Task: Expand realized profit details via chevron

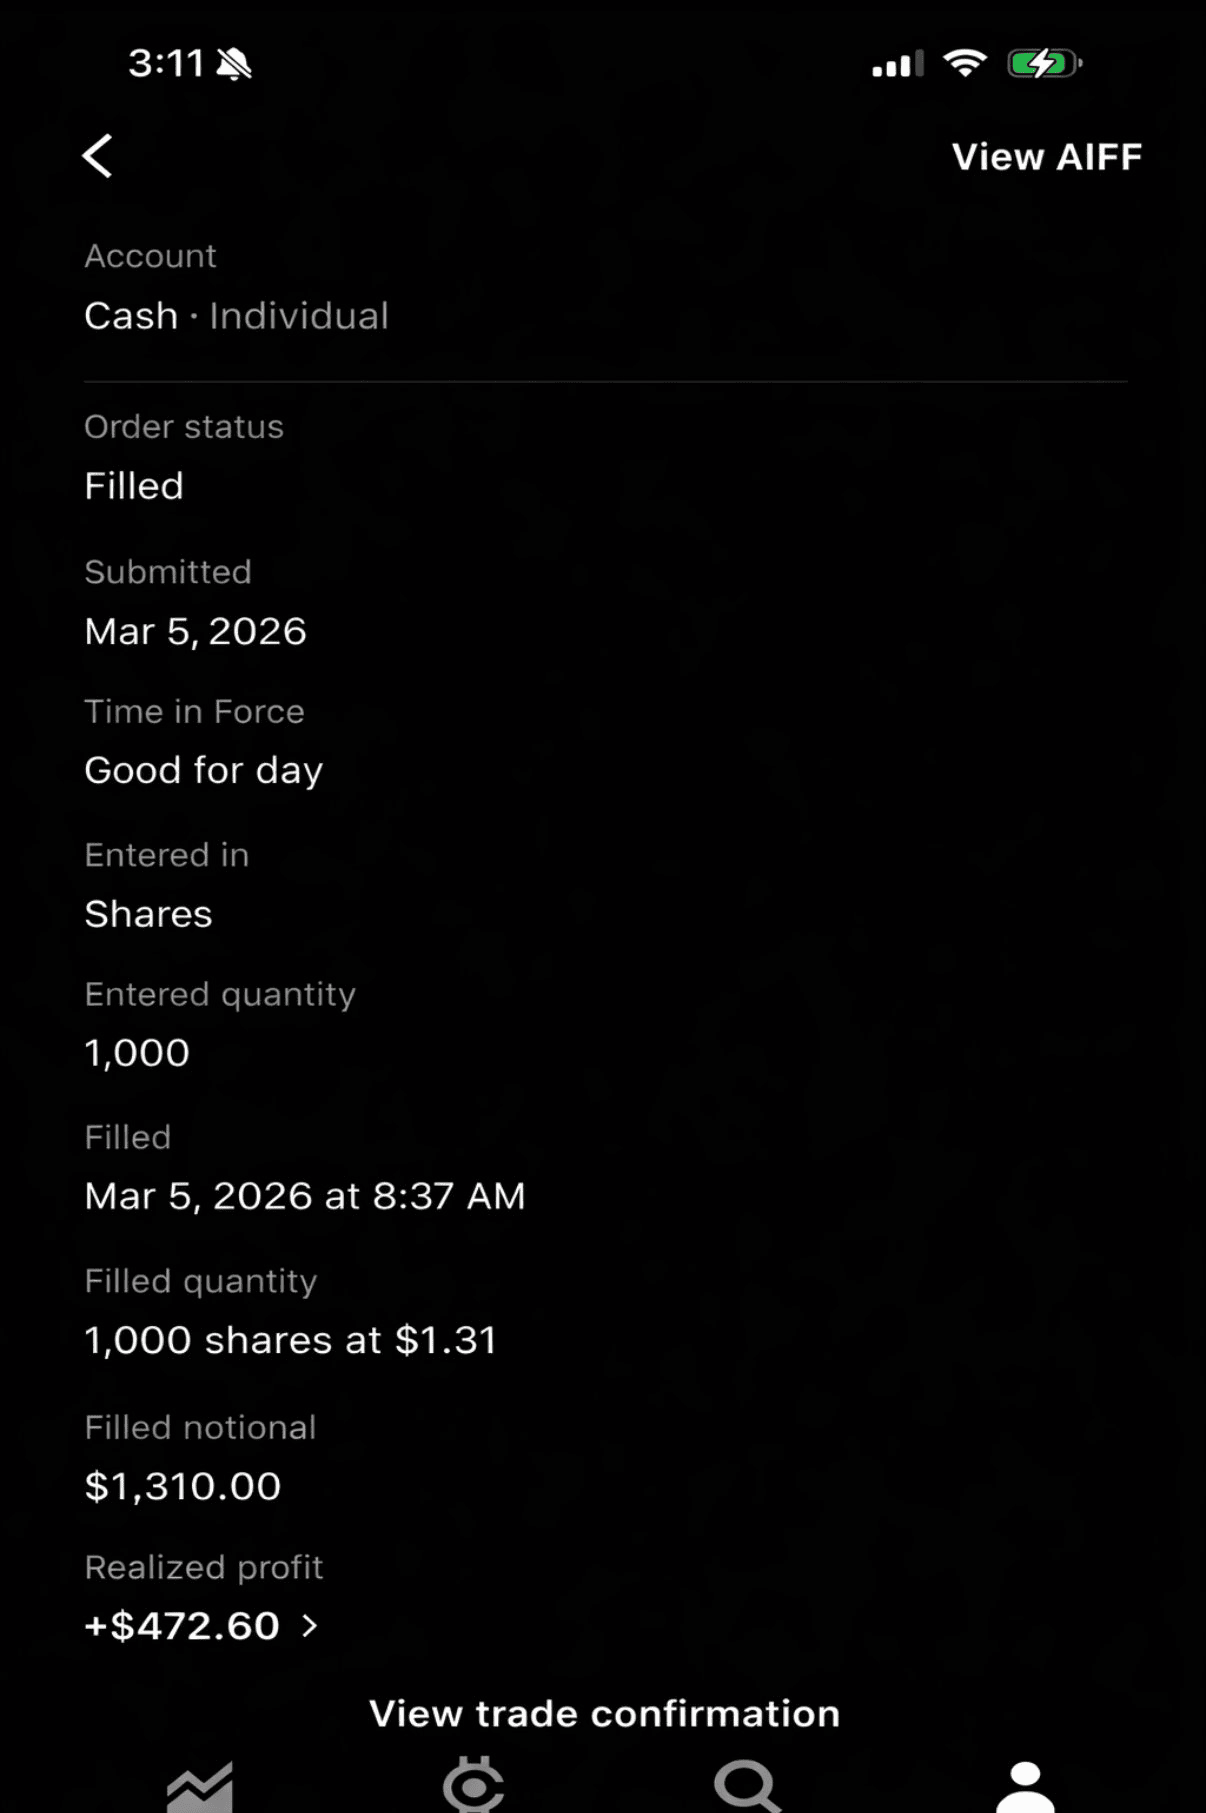Action: click(x=310, y=1625)
